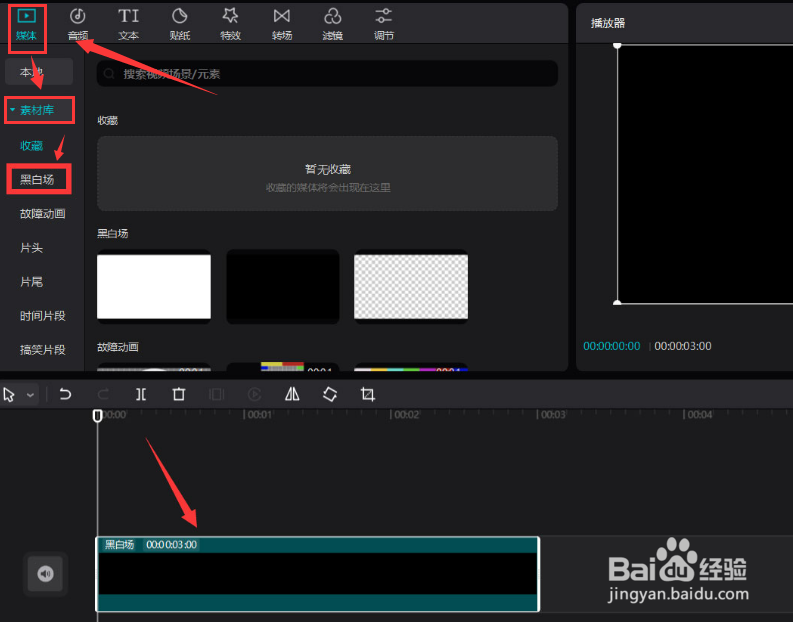The width and height of the screenshot is (793, 622).
Task: Click the 播放器 player panel title
Action: [x=608, y=23]
